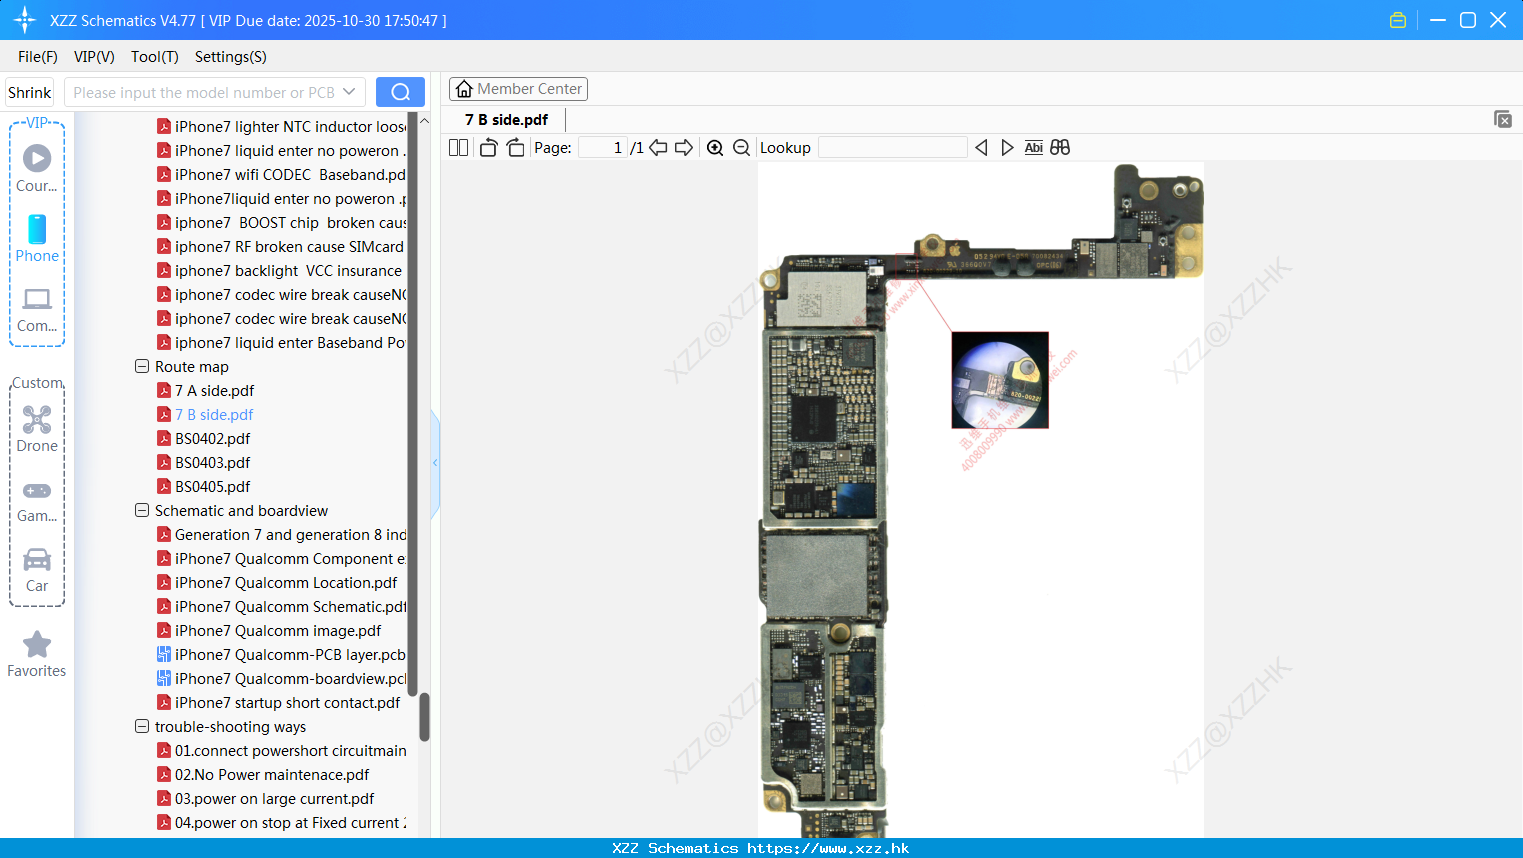
Task: Click the yellow toolbox icon in title bar
Action: coord(1398,20)
